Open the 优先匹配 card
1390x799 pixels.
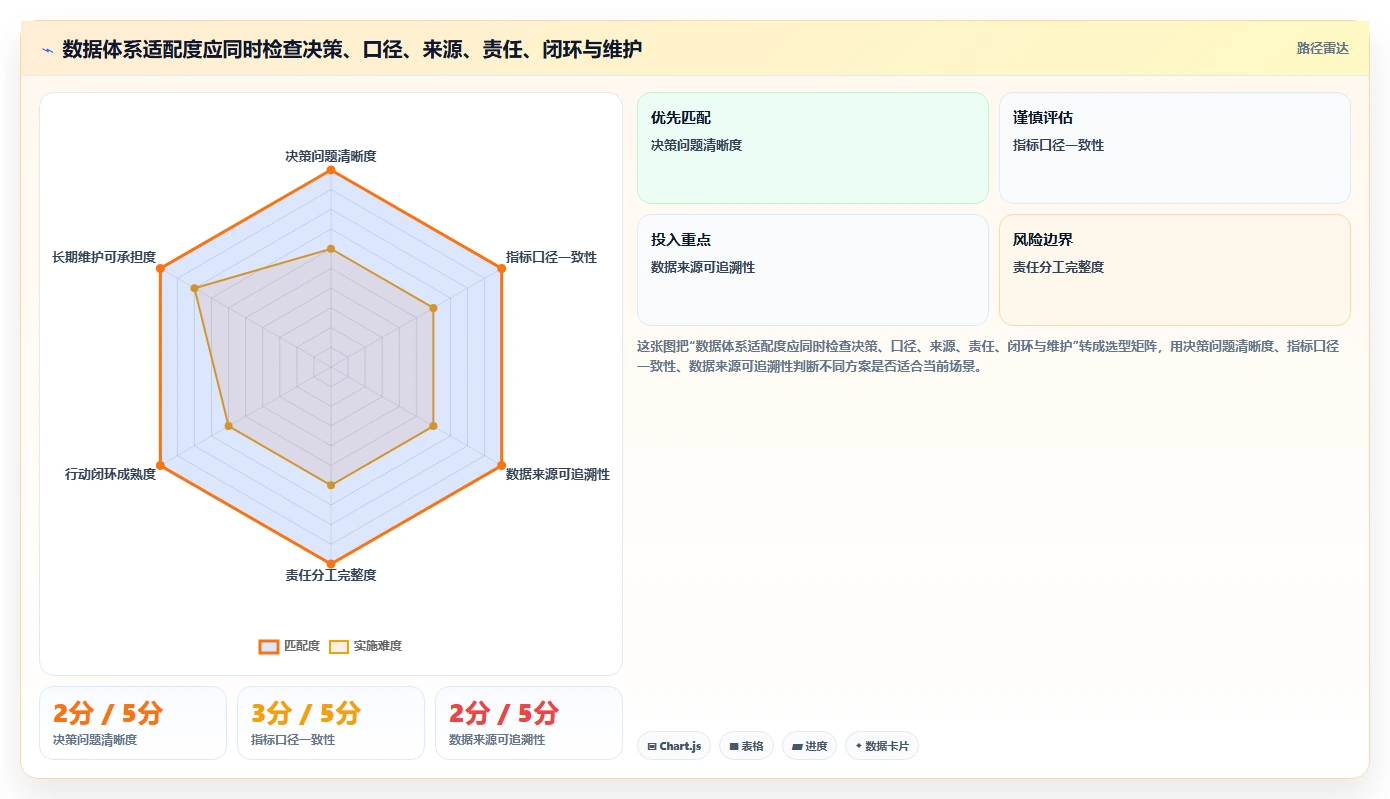pyautogui.click(x=813, y=148)
